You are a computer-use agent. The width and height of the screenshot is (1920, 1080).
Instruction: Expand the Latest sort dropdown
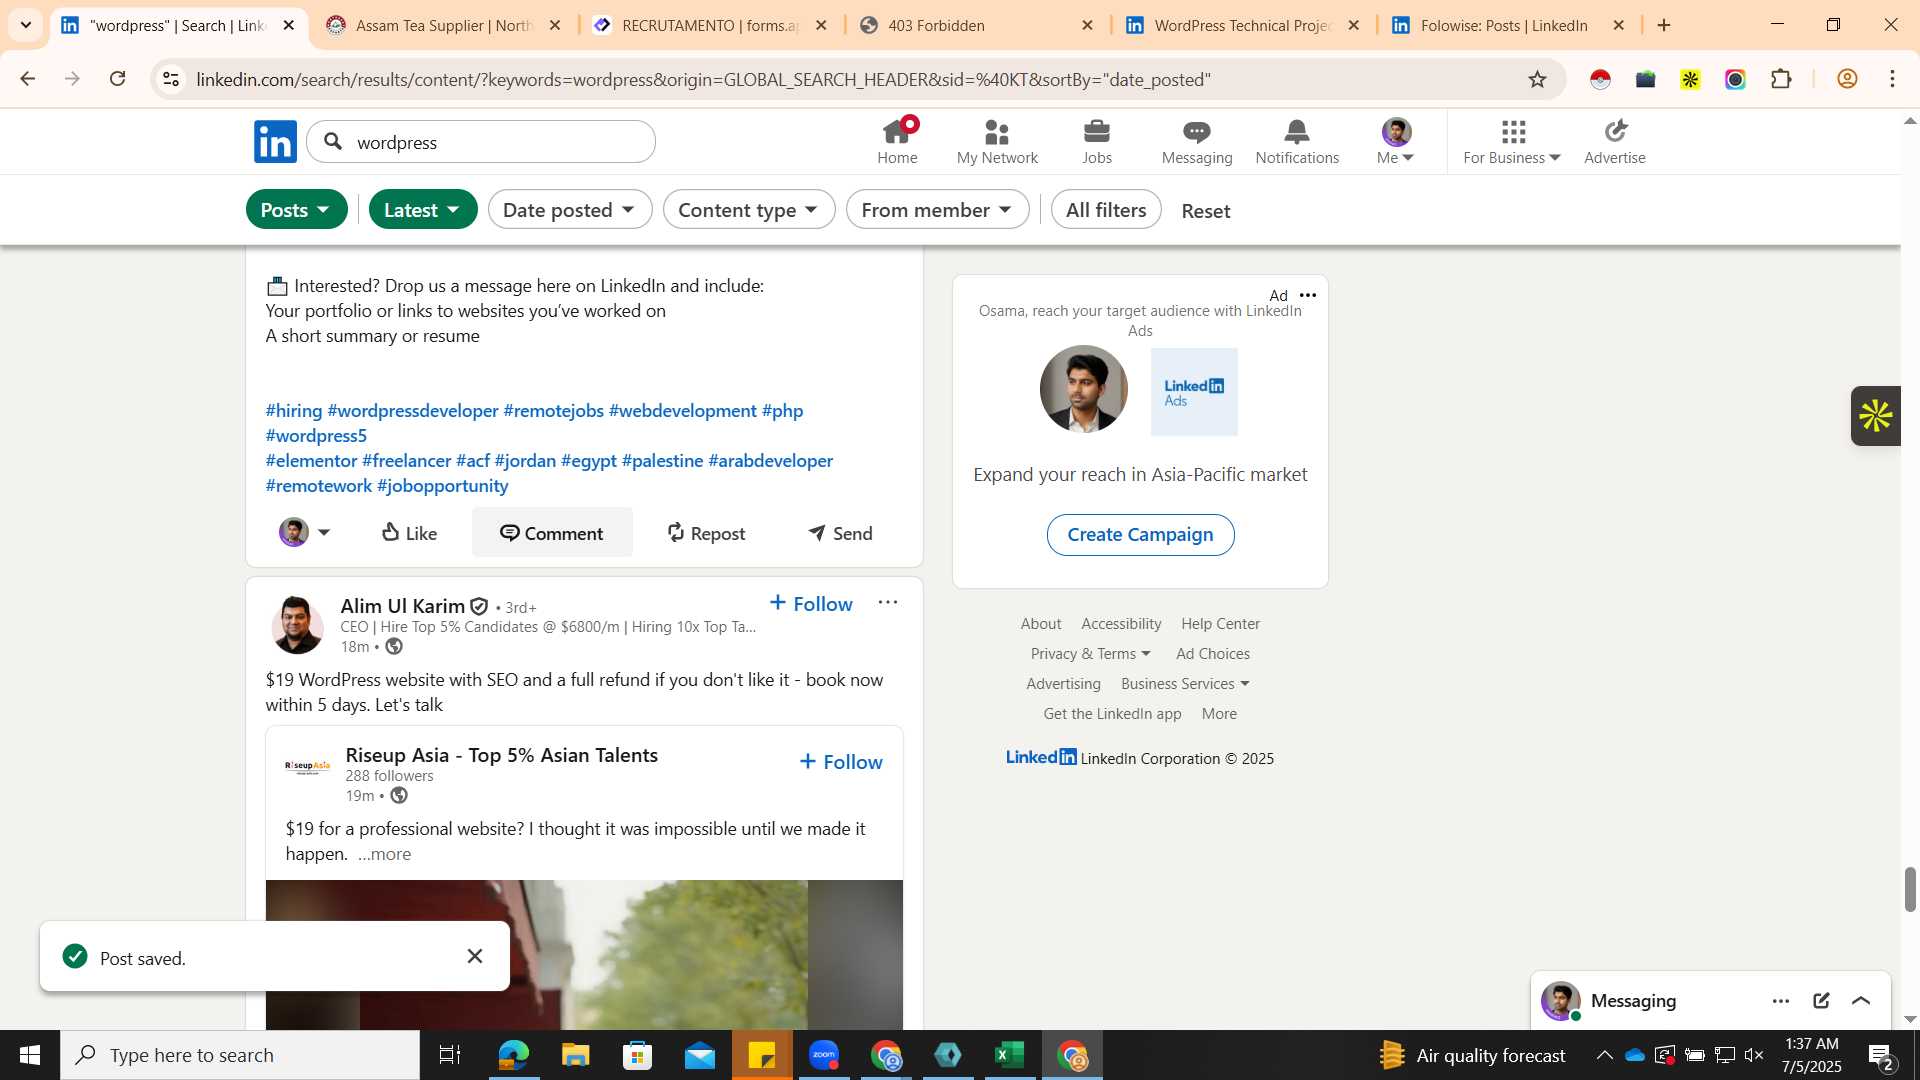[423, 210]
